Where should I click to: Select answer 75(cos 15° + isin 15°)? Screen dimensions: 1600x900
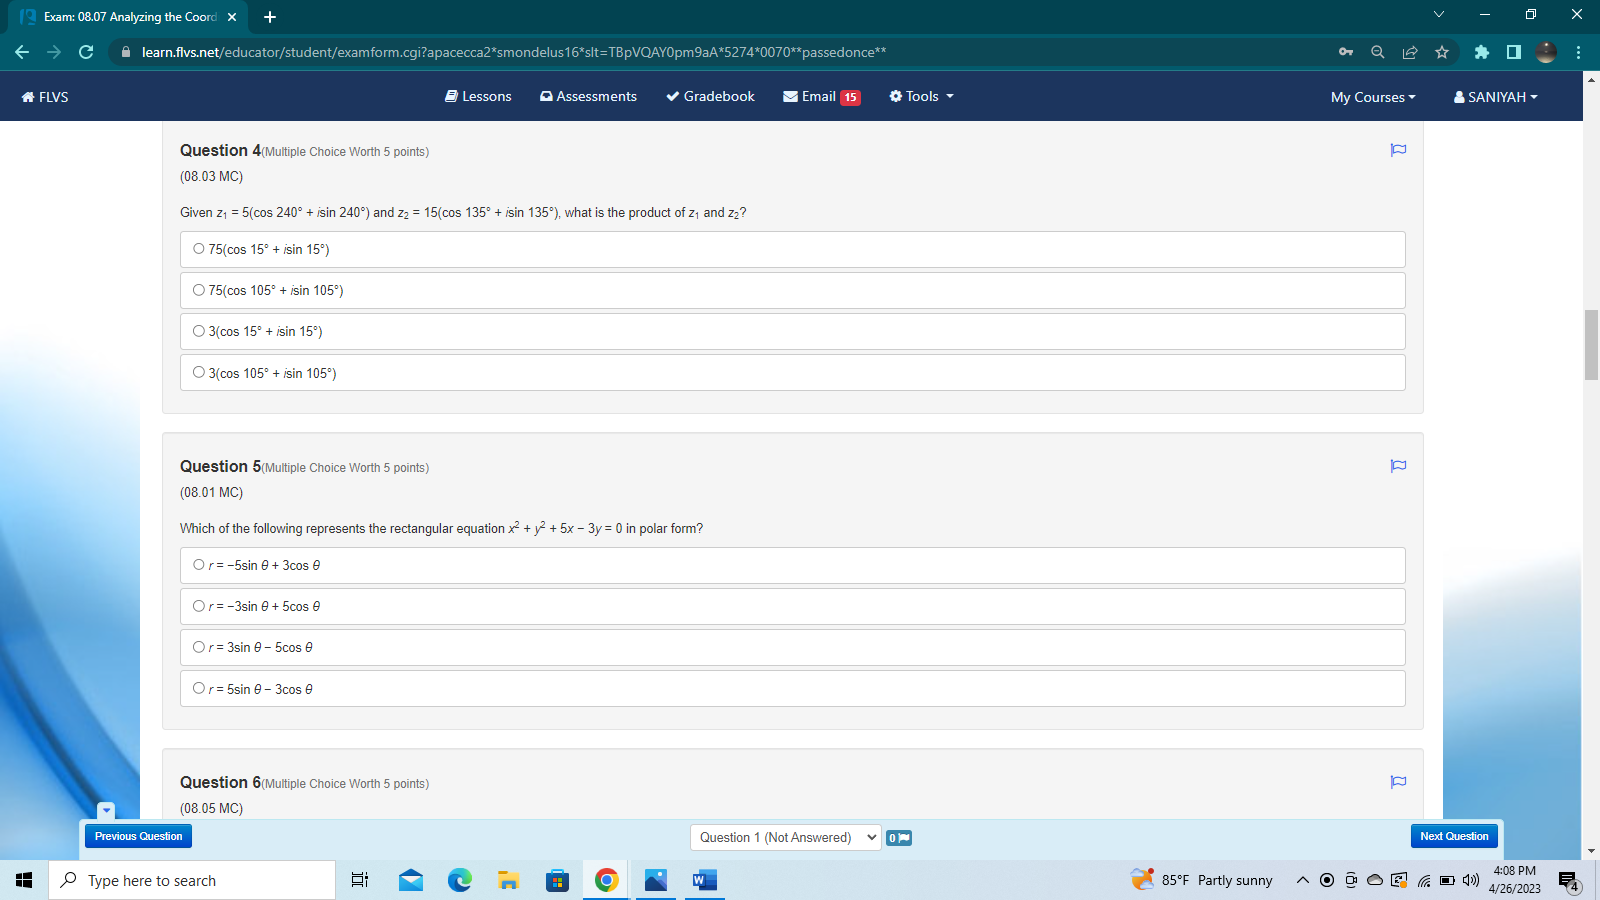pos(793,249)
